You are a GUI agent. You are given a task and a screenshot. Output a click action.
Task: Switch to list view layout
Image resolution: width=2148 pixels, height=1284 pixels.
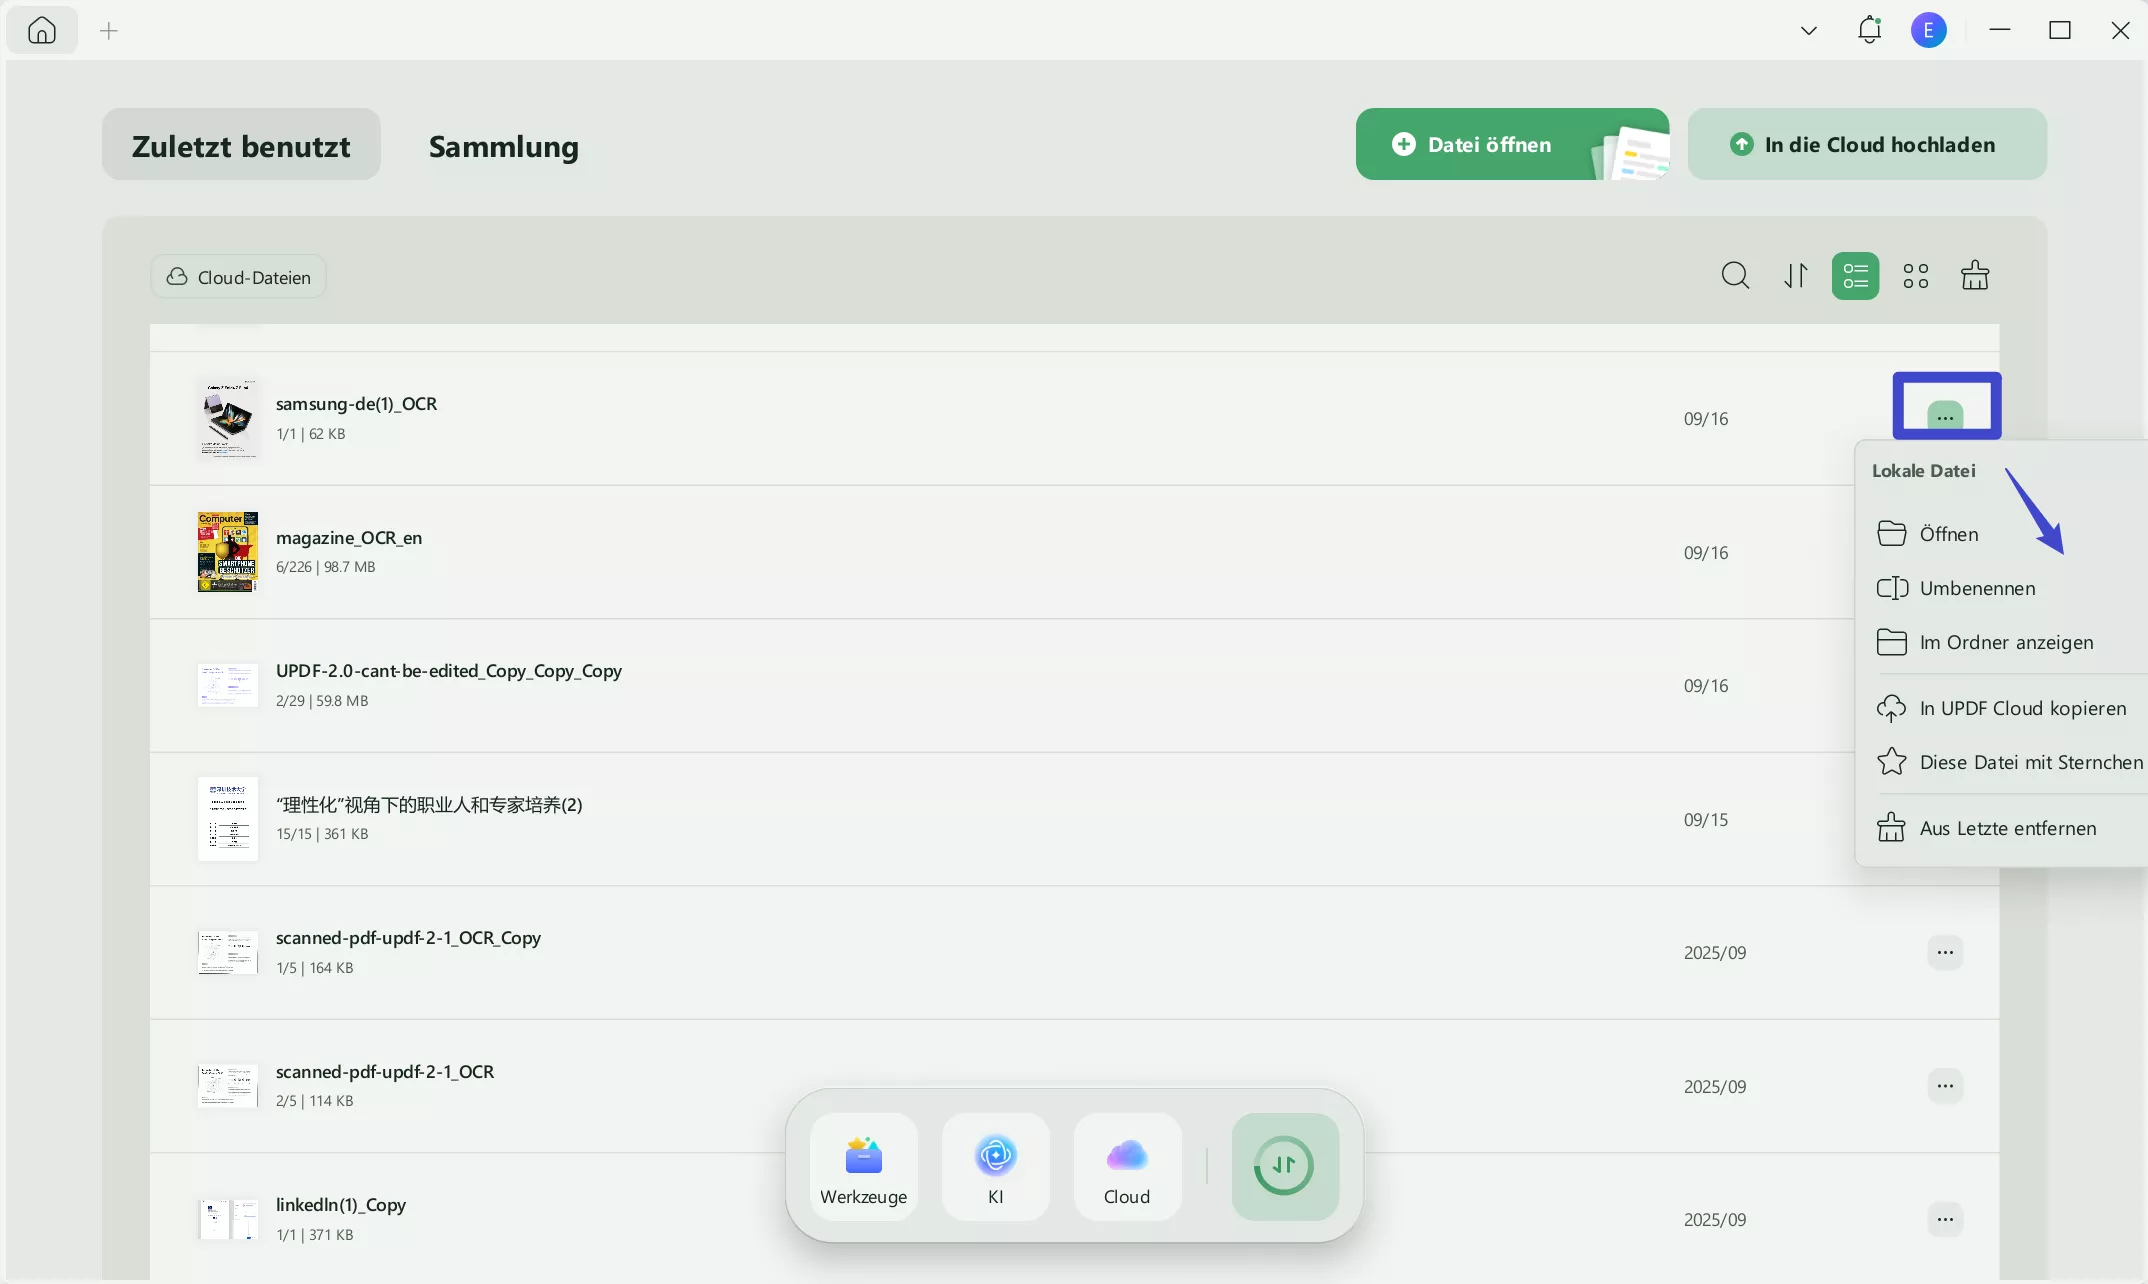click(1855, 276)
